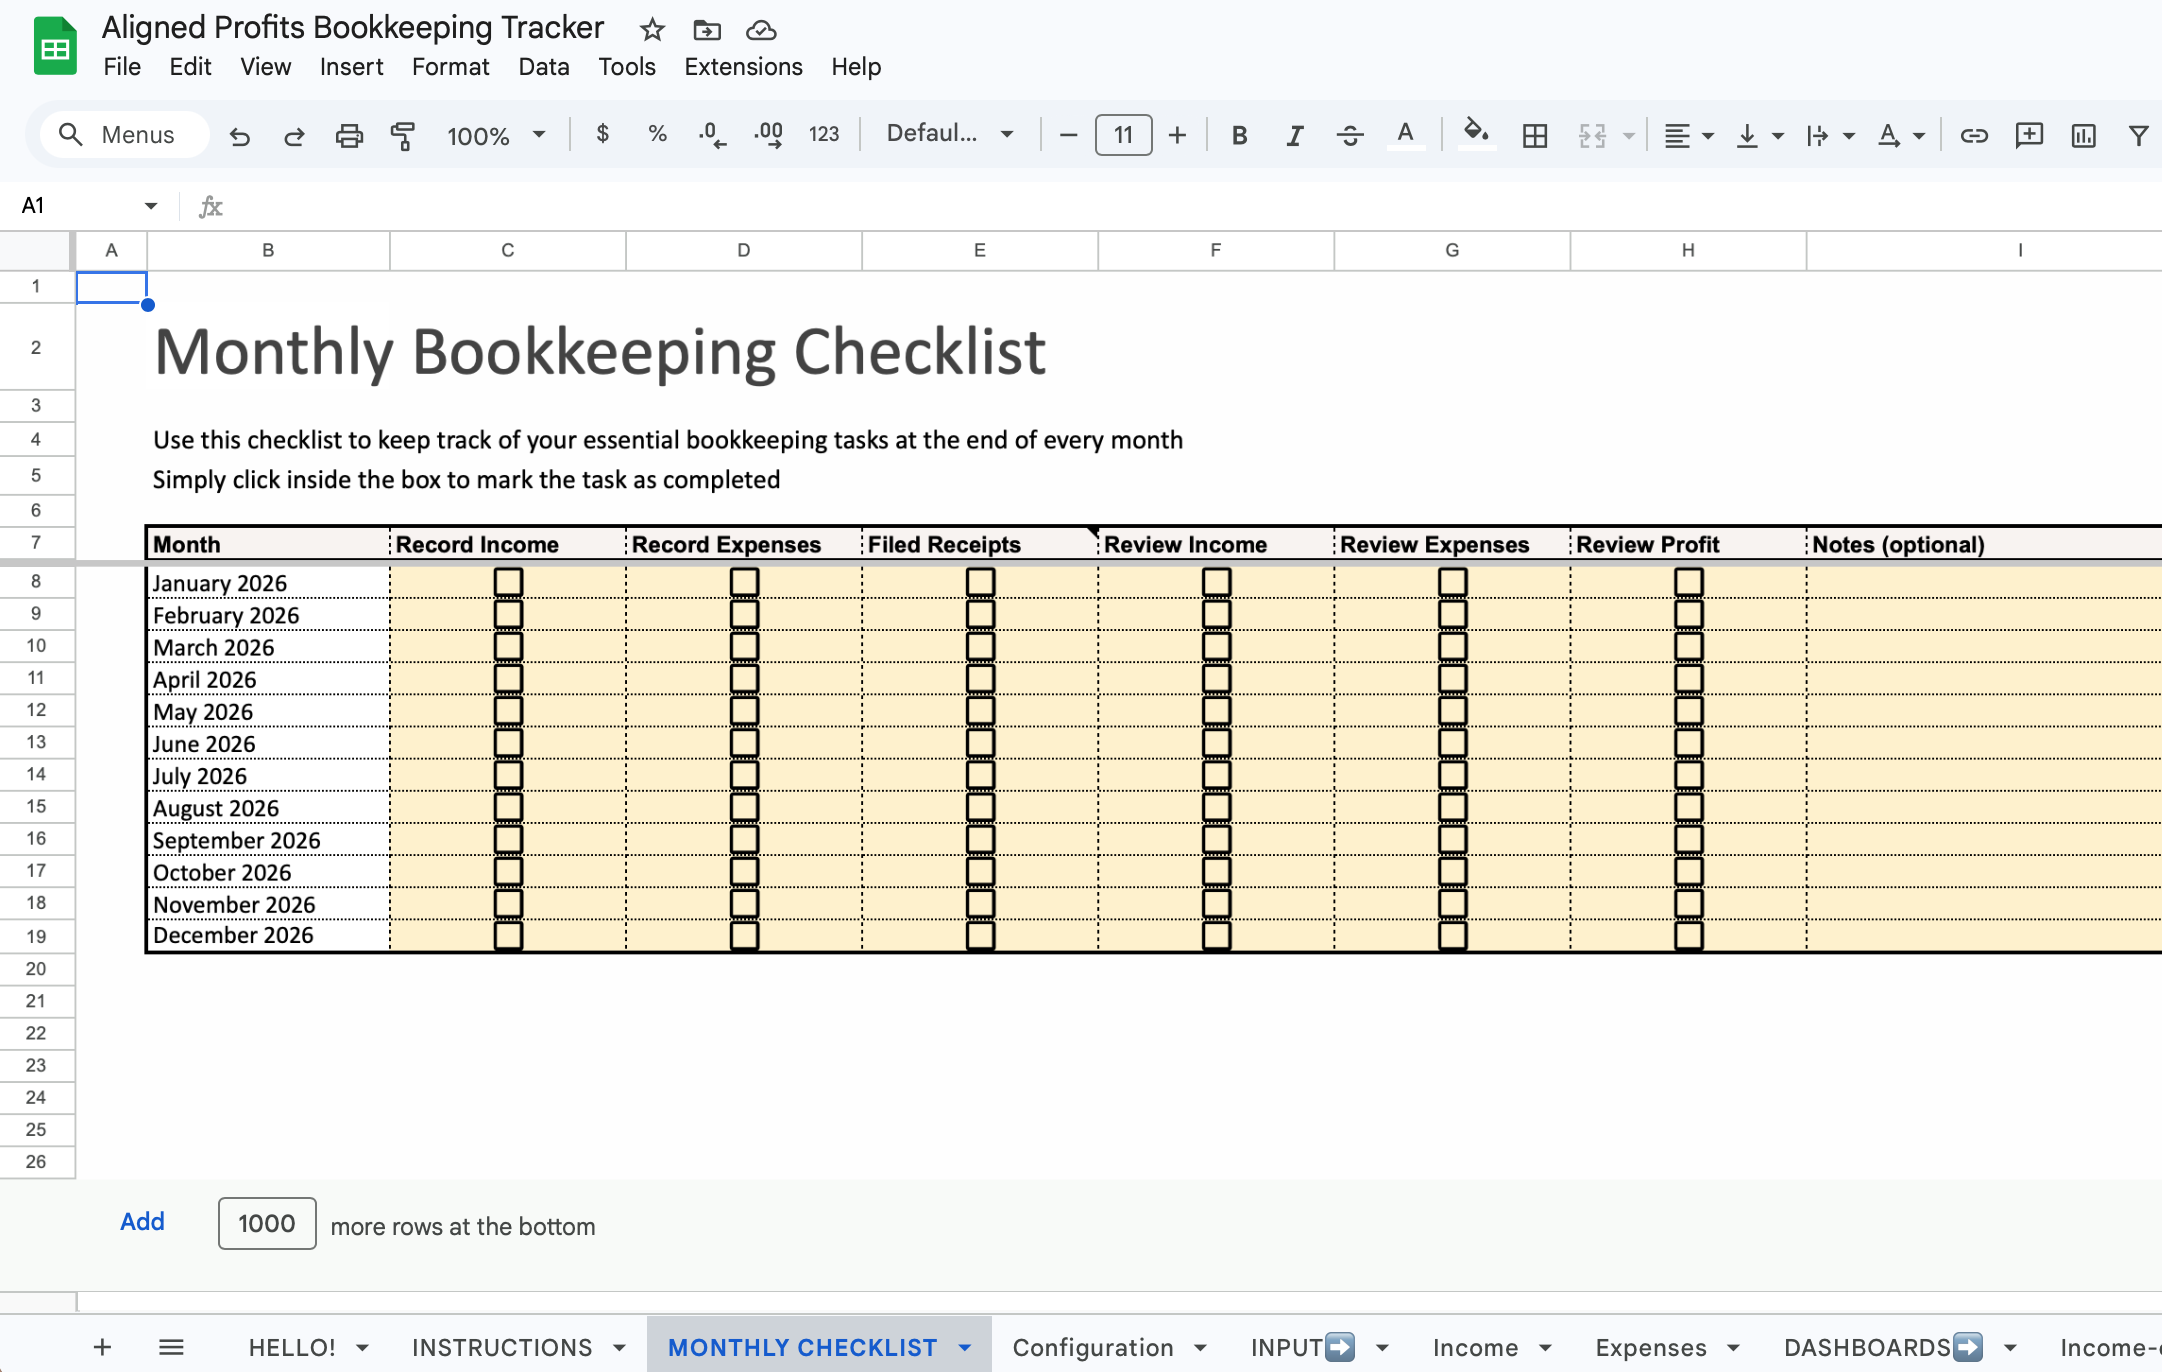
Task: Click the add new sheet plus button
Action: click(102, 1347)
